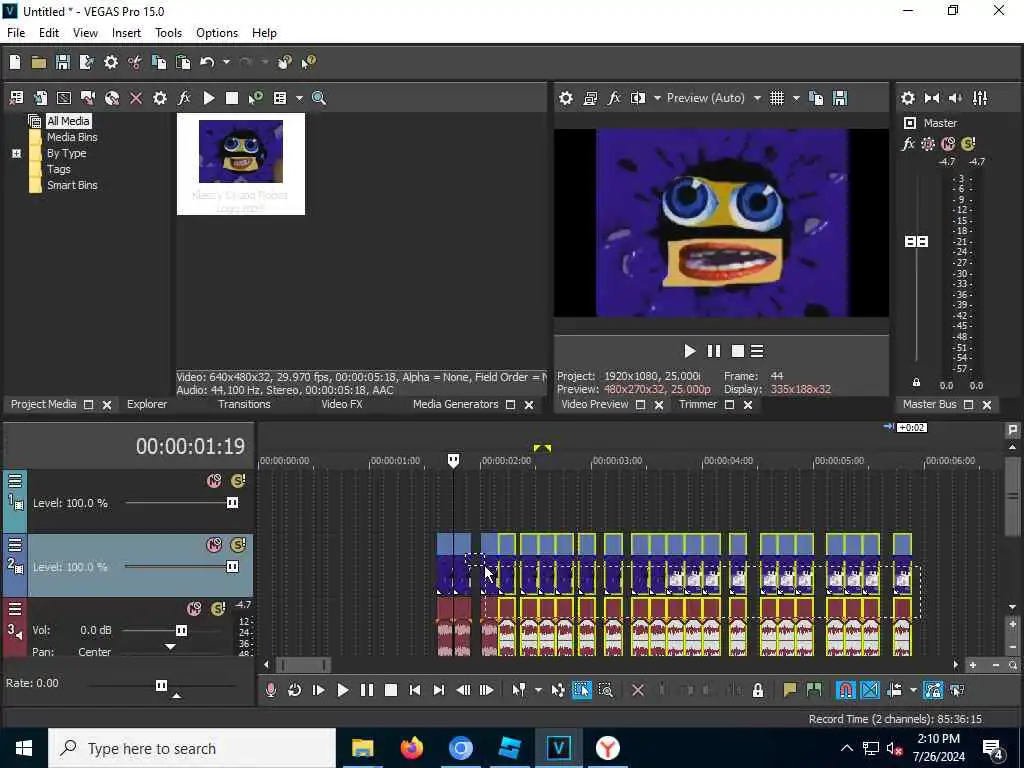This screenshot has width=1024, height=768.
Task: Save the preview snapshot to file
Action: tap(840, 98)
